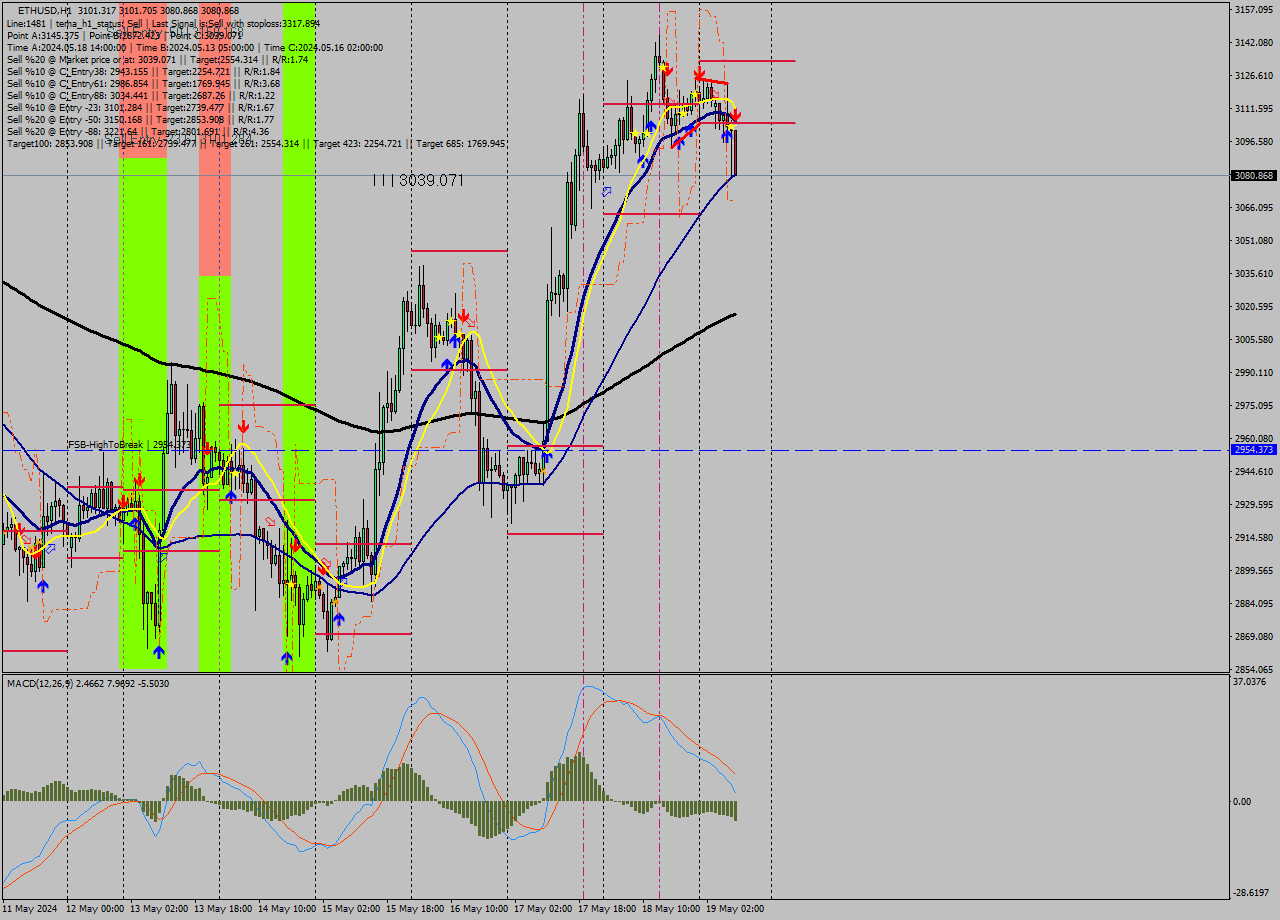Click the blue up arrow beneath the latest candles
The width and height of the screenshot is (1280, 920).
pyautogui.click(x=727, y=136)
